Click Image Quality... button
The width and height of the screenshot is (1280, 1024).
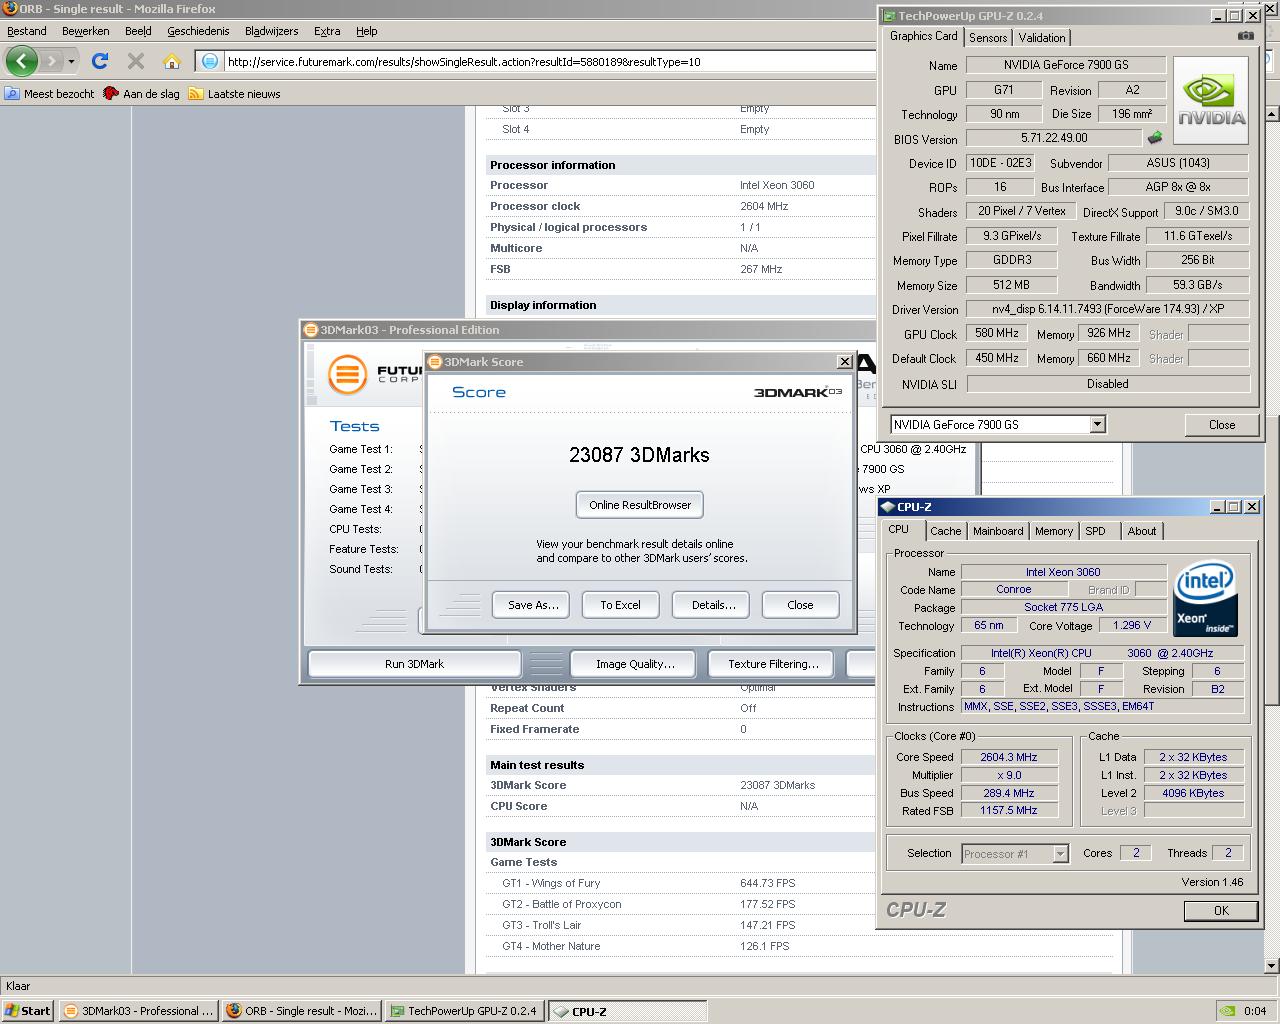635,664
